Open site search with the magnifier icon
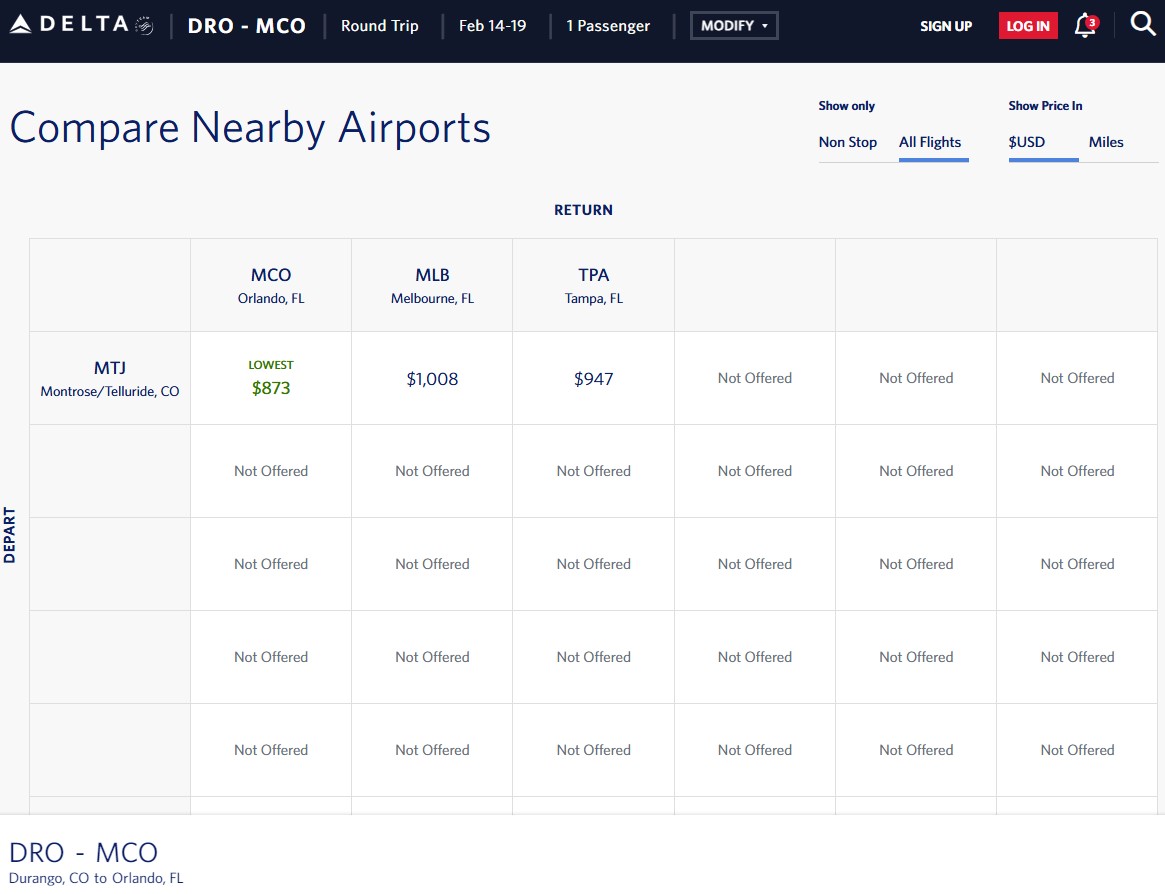 coord(1142,25)
